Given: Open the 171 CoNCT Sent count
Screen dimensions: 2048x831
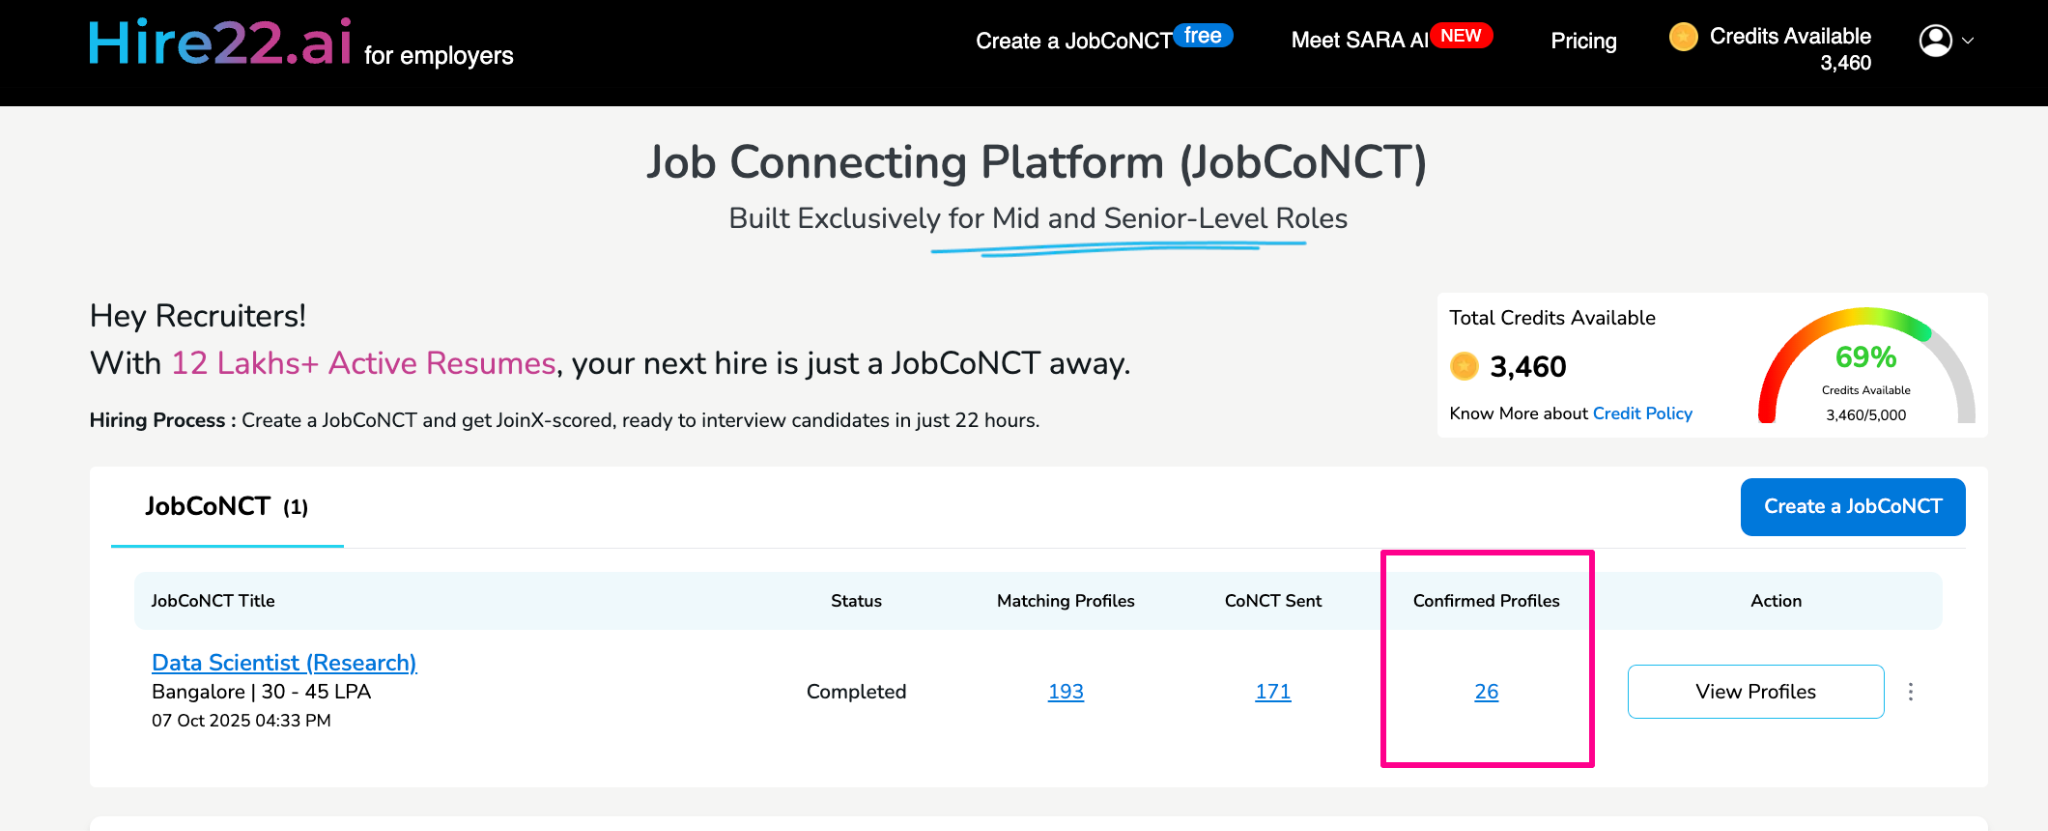Looking at the screenshot, I should (1272, 692).
